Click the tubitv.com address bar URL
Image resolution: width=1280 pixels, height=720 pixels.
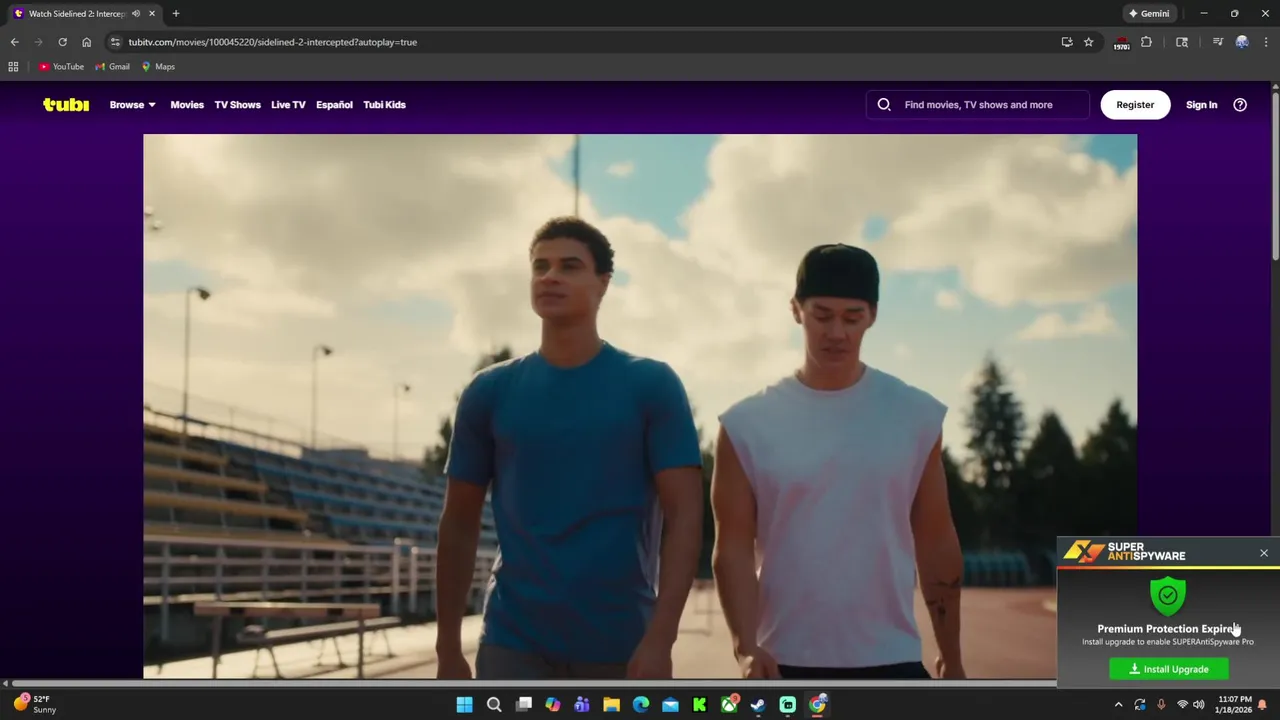coord(272,42)
